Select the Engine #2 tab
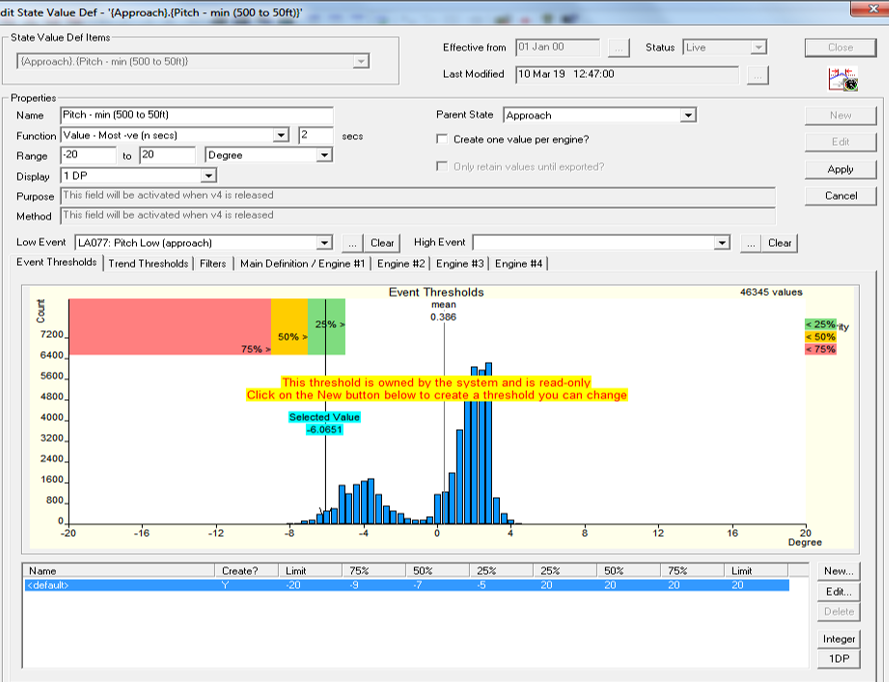889x682 pixels. point(401,264)
